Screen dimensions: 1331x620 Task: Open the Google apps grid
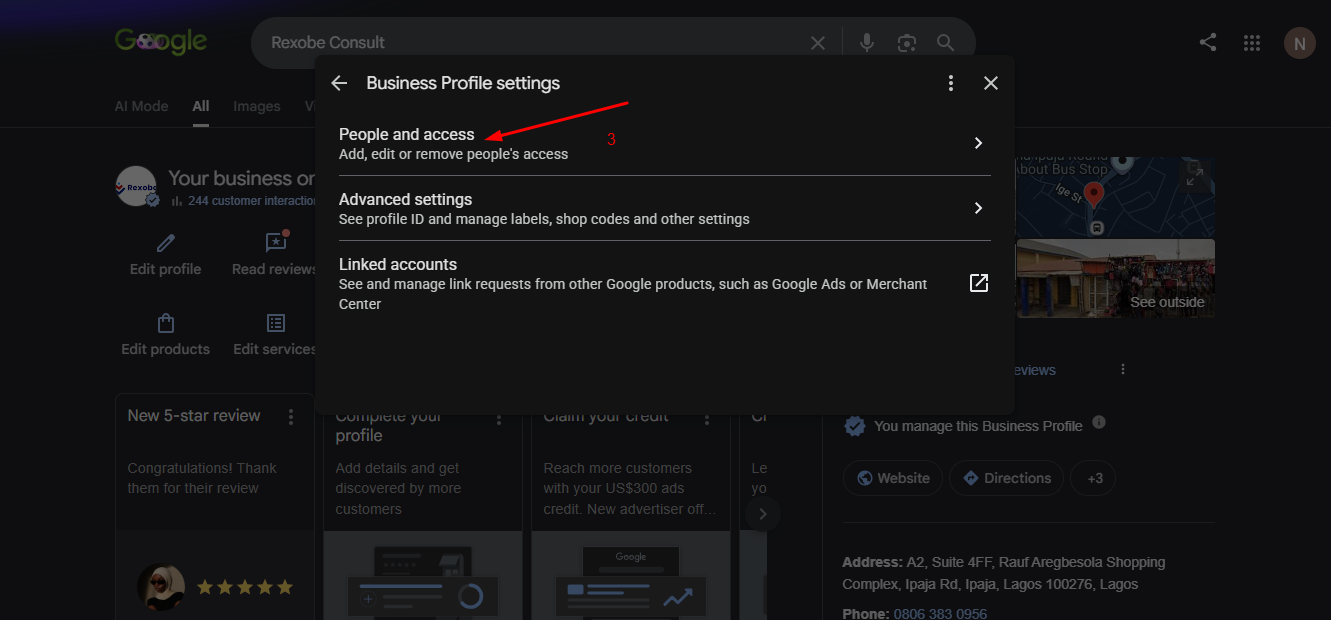1252,43
